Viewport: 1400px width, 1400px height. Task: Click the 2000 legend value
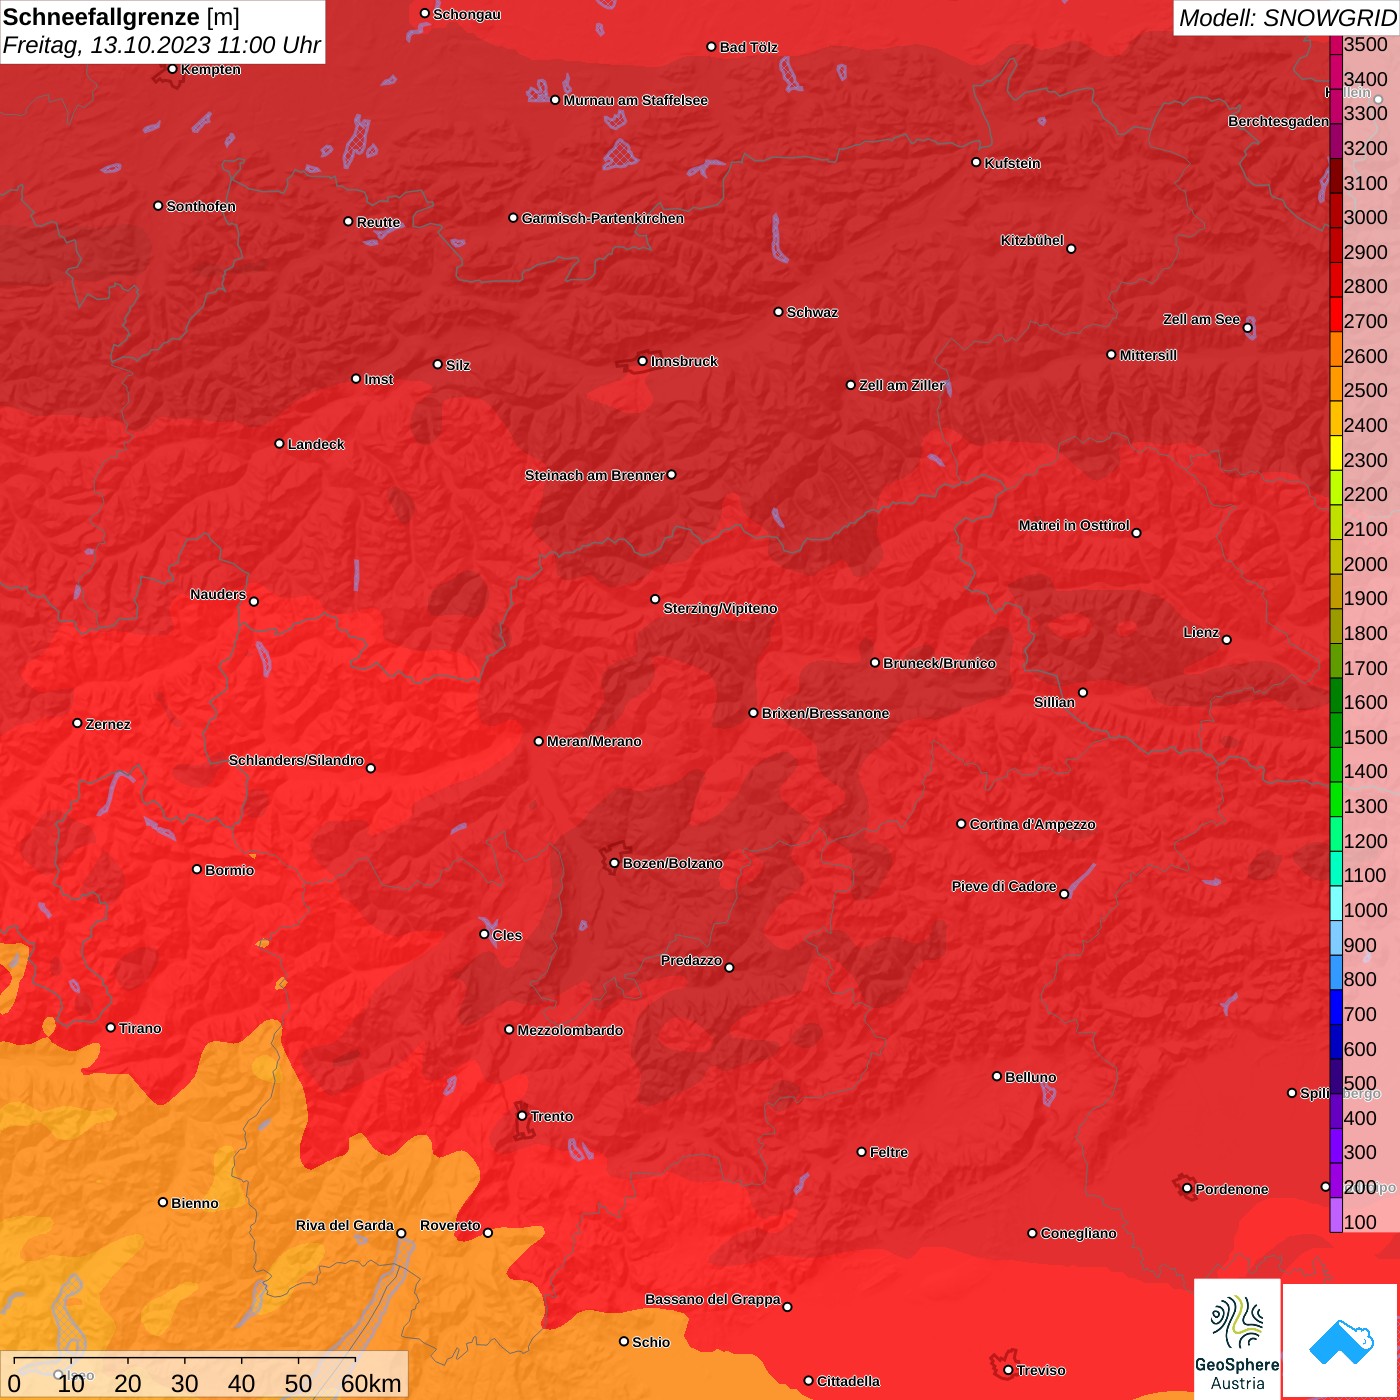click(1365, 564)
